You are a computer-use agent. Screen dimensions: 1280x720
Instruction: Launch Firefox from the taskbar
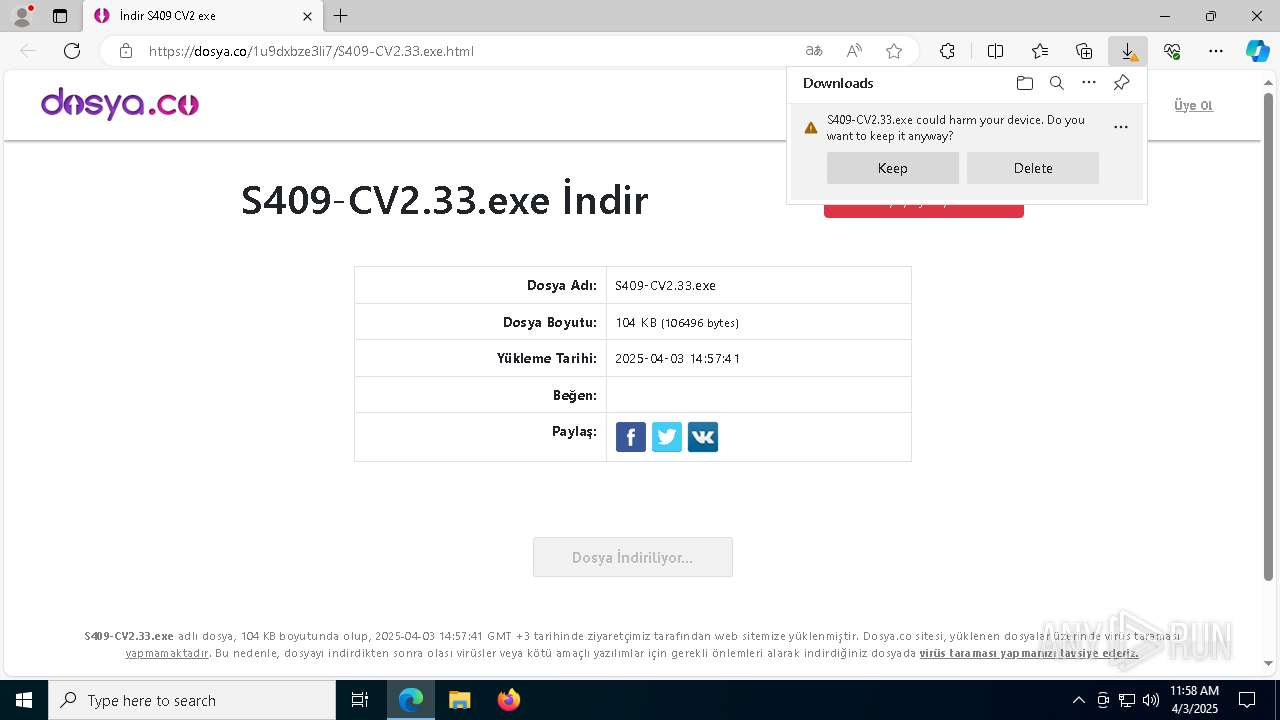[x=509, y=700]
